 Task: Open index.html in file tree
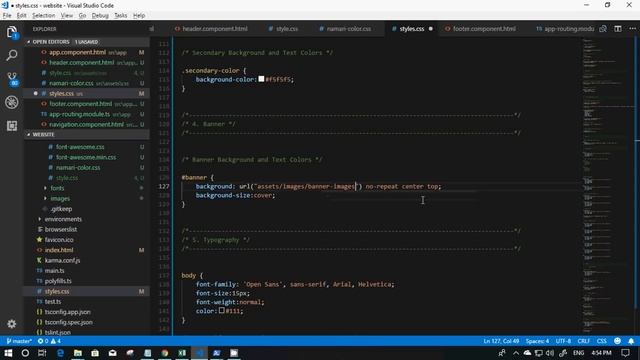(59, 250)
